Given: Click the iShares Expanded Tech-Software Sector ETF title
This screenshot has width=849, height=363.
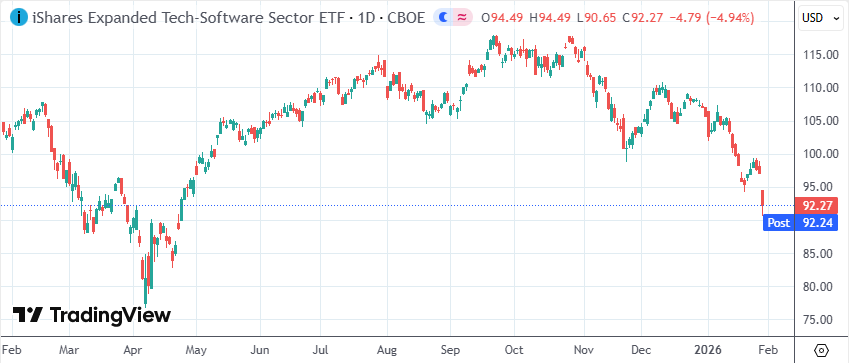Looking at the screenshot, I should point(187,18).
